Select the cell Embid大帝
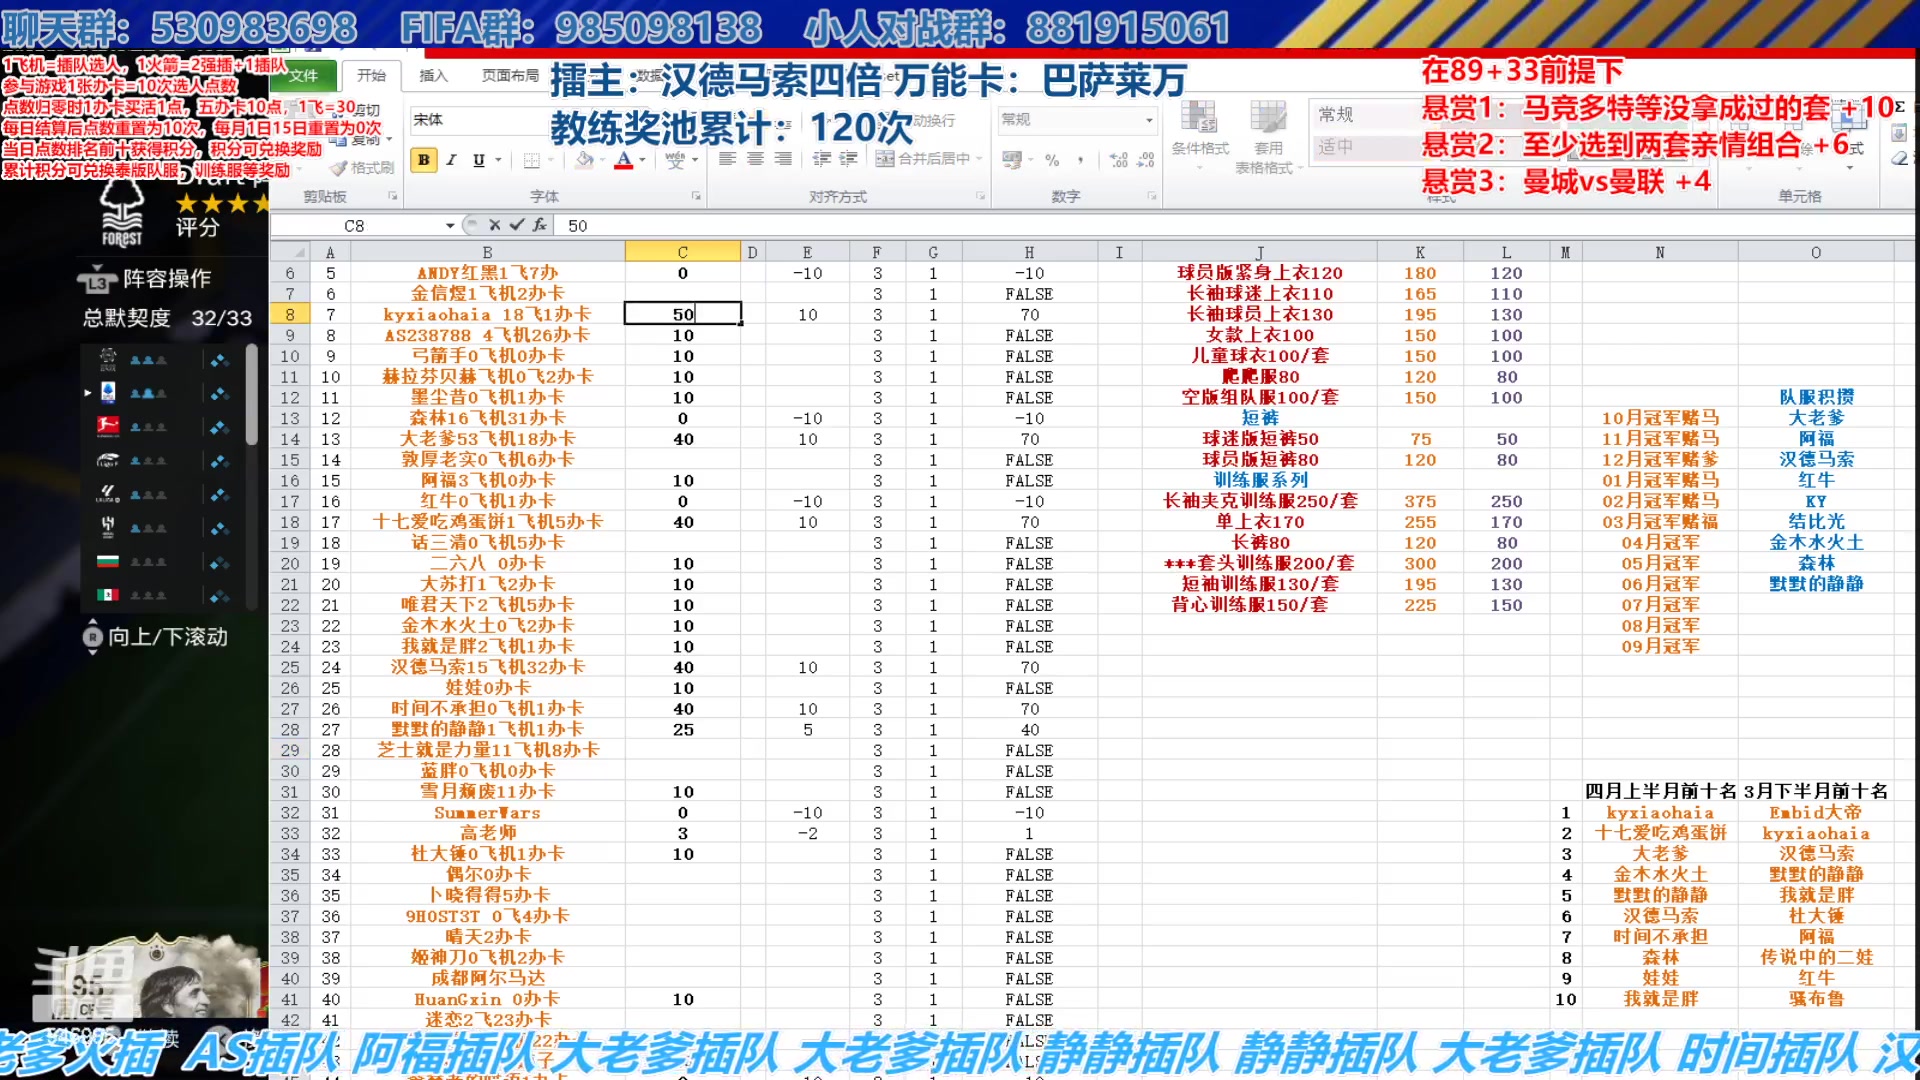This screenshot has width=1920, height=1080. (1816, 812)
